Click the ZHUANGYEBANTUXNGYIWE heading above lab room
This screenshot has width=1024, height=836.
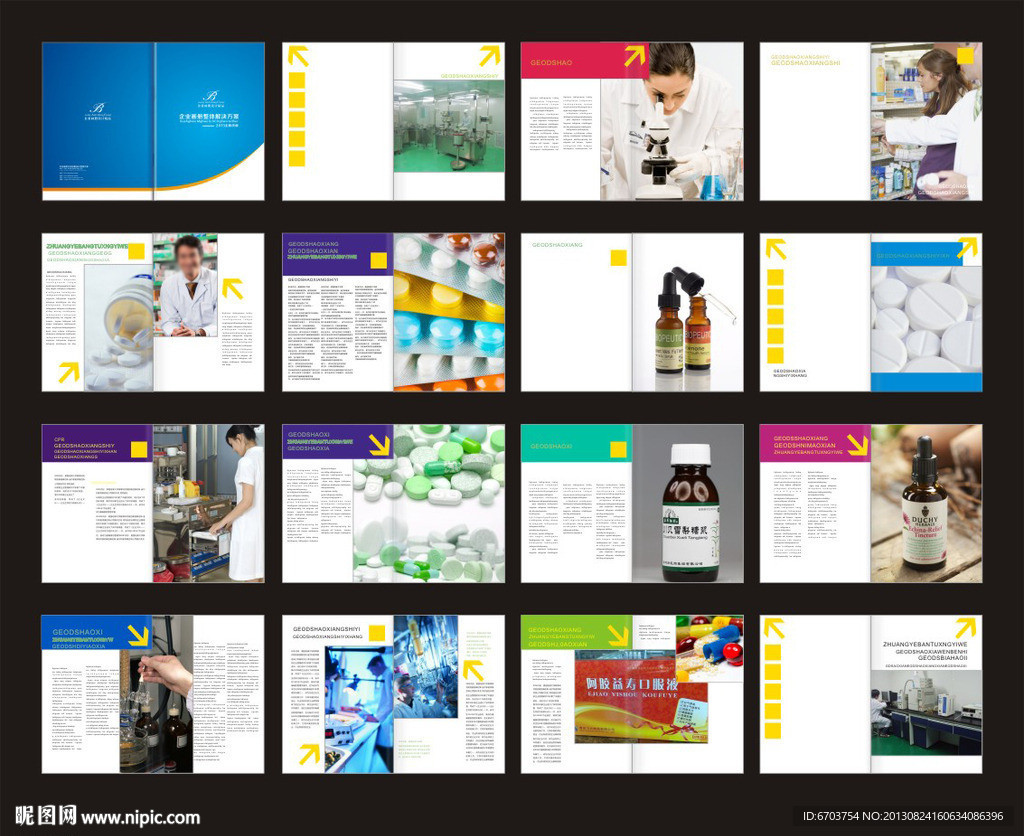point(925,644)
